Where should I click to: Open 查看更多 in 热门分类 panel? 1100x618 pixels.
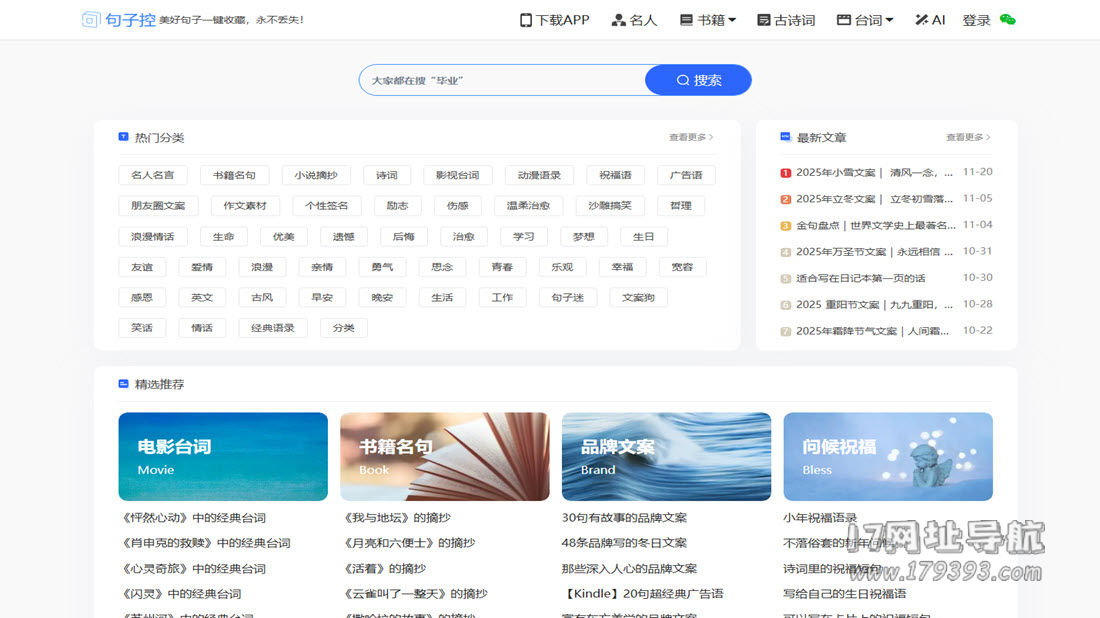pyautogui.click(x=692, y=137)
